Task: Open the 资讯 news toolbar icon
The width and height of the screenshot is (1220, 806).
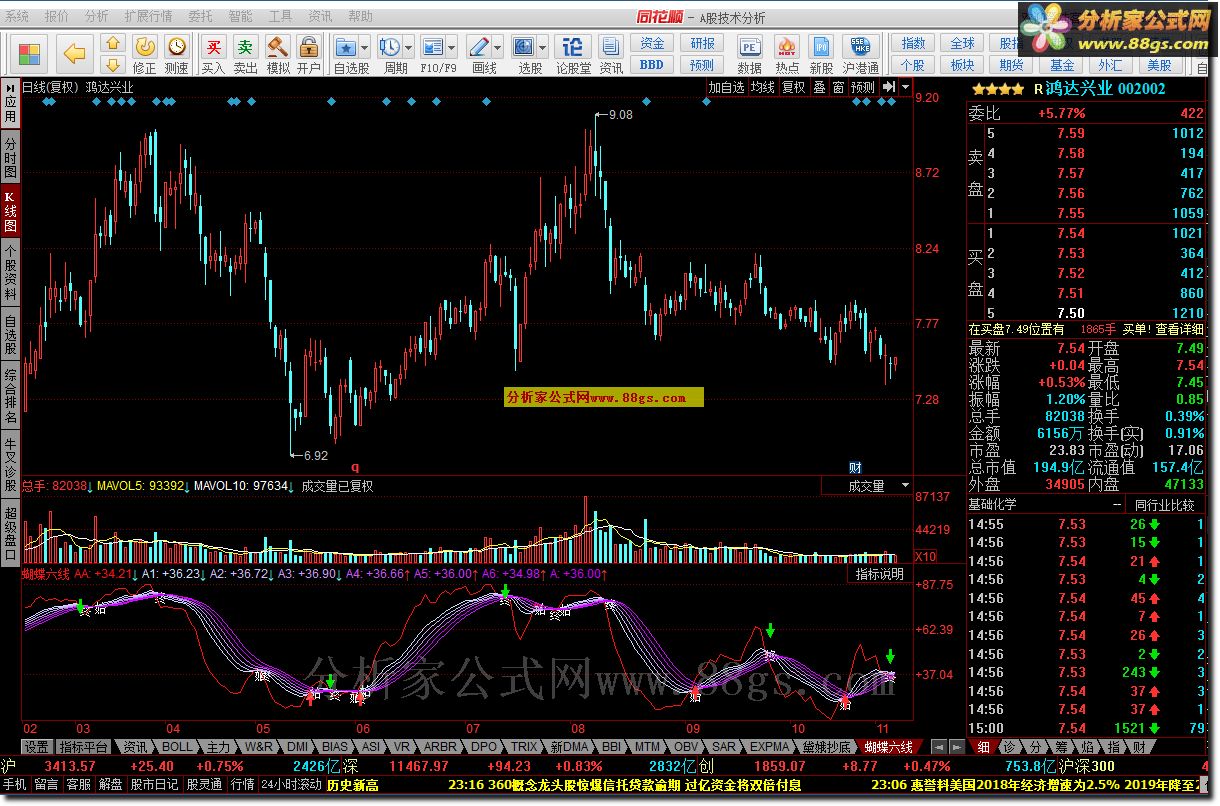Action: 610,54
